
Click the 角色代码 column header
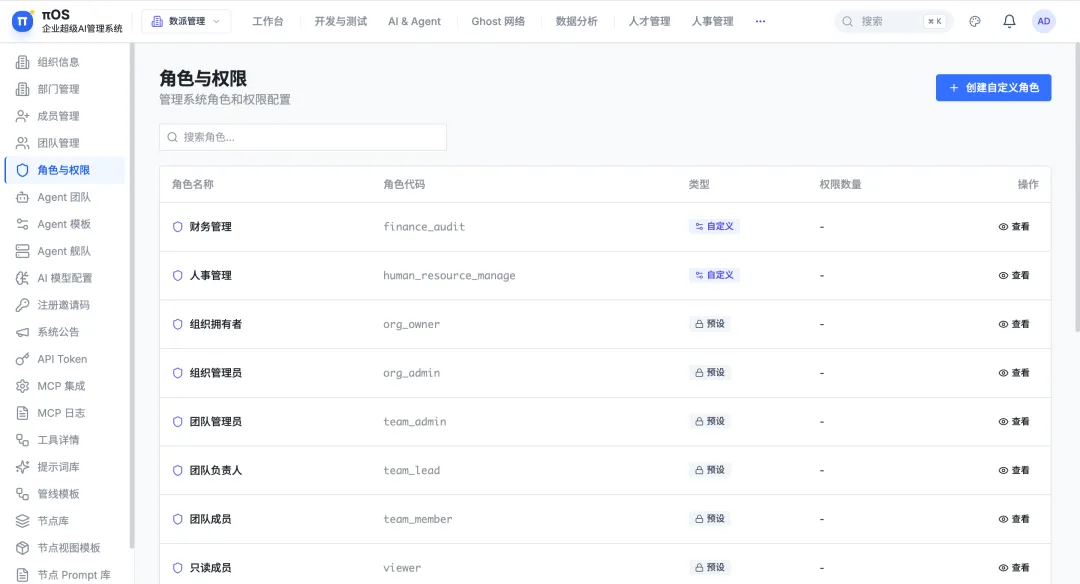404,185
